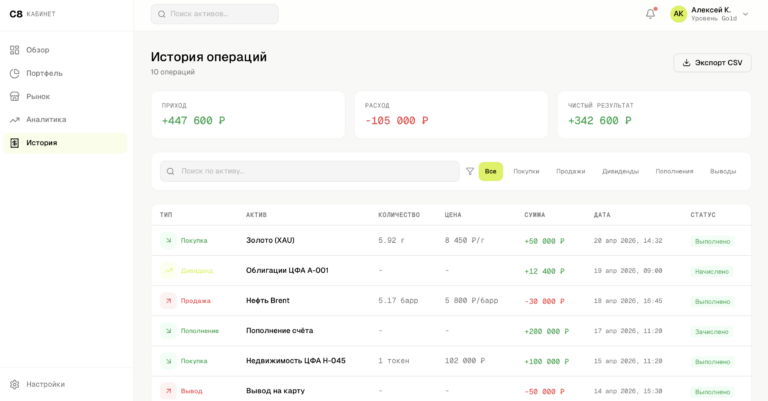Click the notification bell icon
This screenshot has width=768, height=401.
[x=650, y=14]
